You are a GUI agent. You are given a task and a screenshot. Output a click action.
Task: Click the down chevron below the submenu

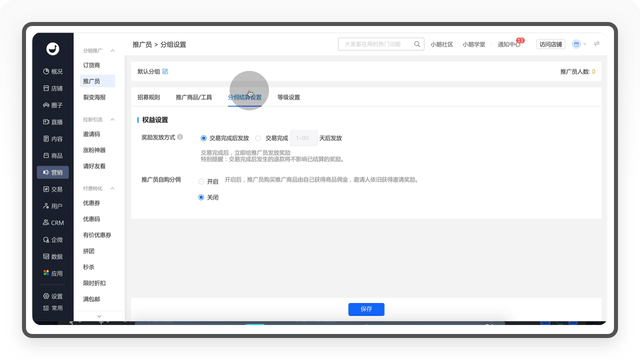(99, 316)
